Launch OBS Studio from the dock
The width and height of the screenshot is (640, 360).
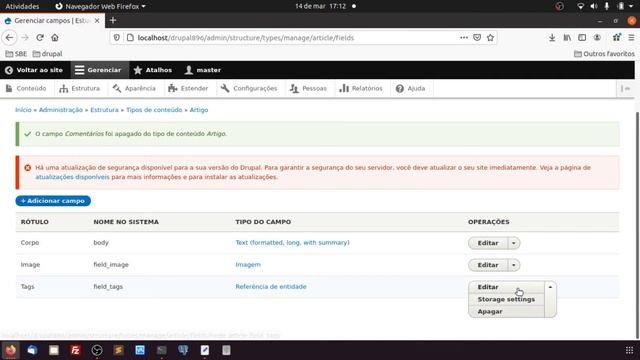pos(97,350)
